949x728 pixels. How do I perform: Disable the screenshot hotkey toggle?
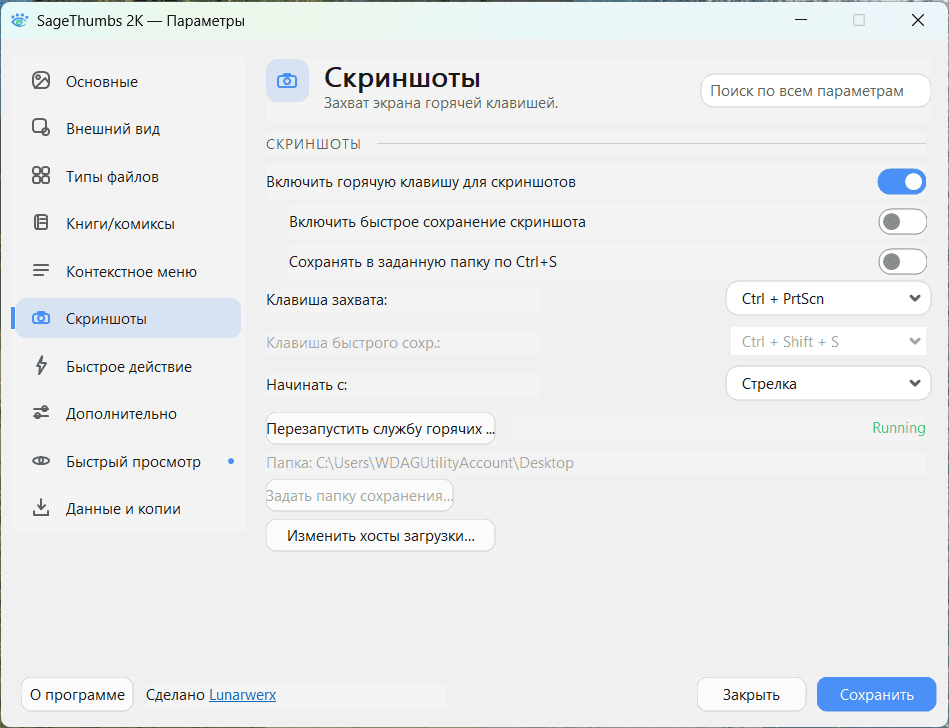tap(902, 182)
